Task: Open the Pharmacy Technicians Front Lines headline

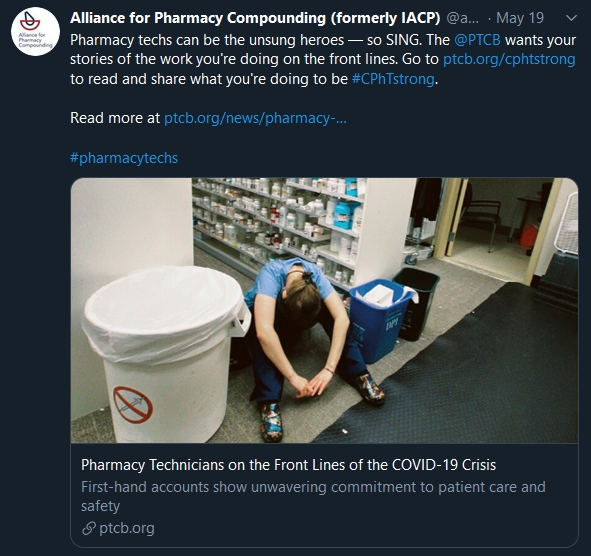Action: pos(288,465)
